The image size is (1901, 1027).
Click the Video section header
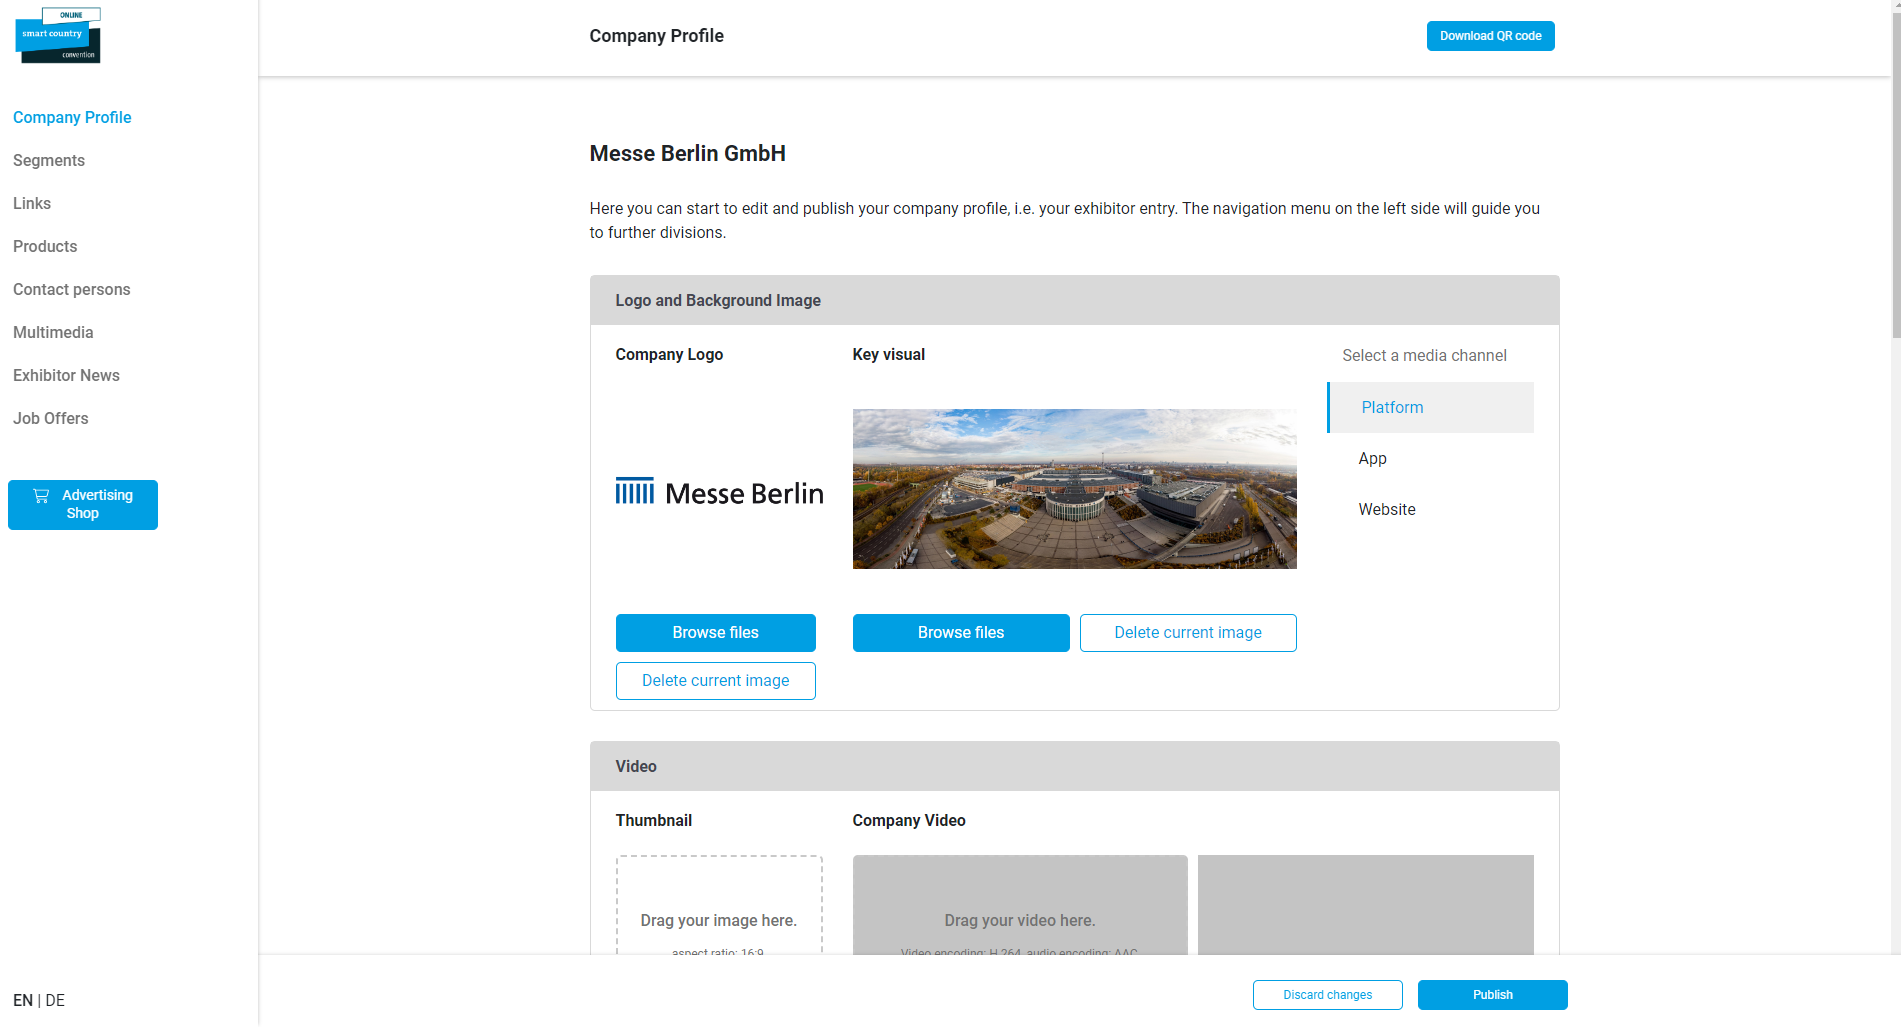click(x=1075, y=766)
